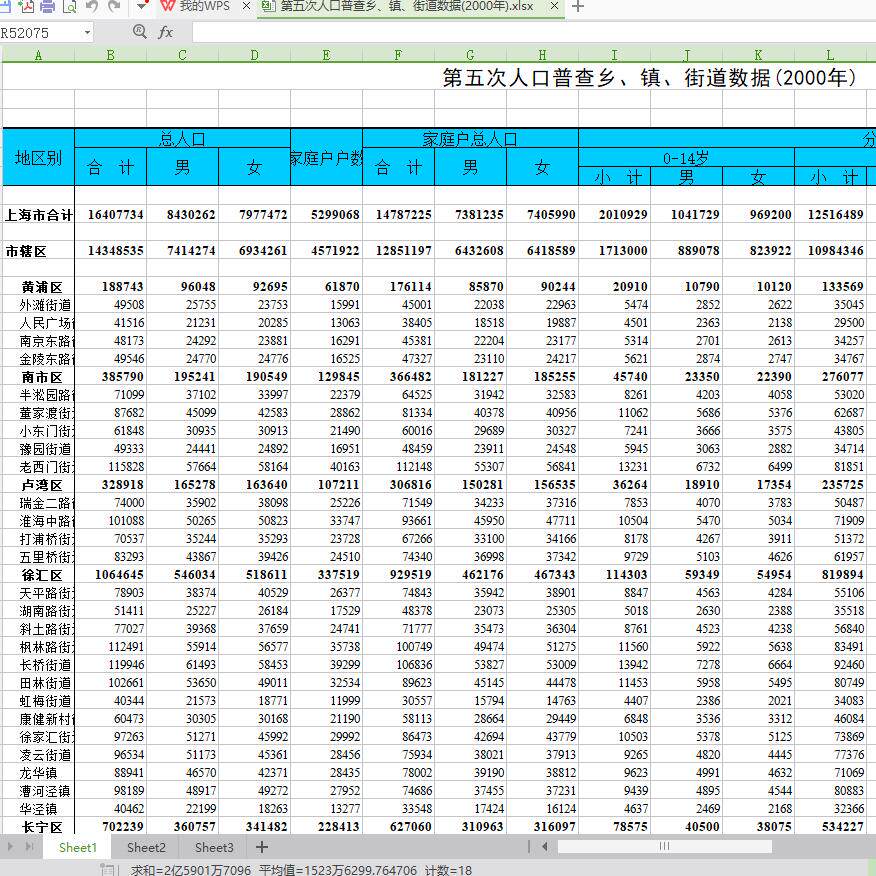876x876 pixels.
Task: Click the Redo icon
Action: (114, 6)
